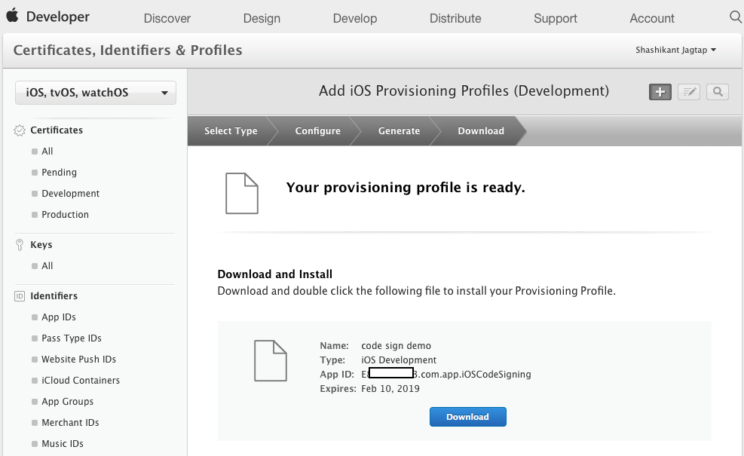Click the plus icon to add profile
Image resolution: width=744 pixels, height=456 pixels.
[660, 92]
